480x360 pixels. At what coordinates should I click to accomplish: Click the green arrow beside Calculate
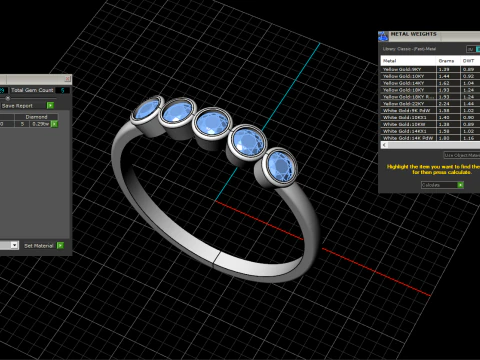click(460, 185)
